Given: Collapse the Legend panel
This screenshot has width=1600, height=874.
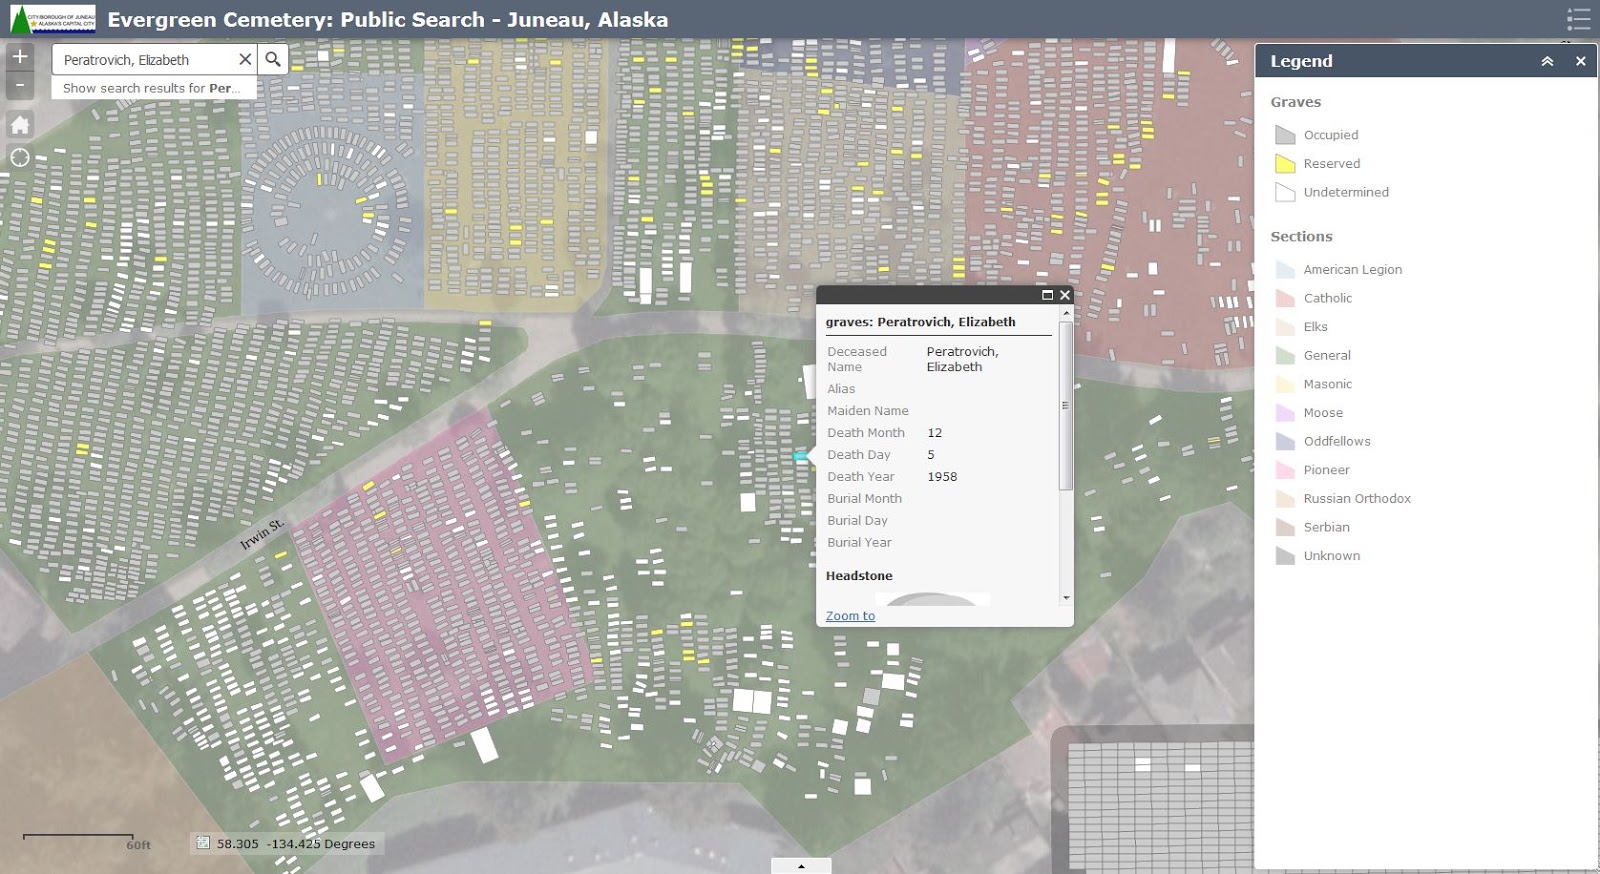Looking at the screenshot, I should pyautogui.click(x=1547, y=61).
